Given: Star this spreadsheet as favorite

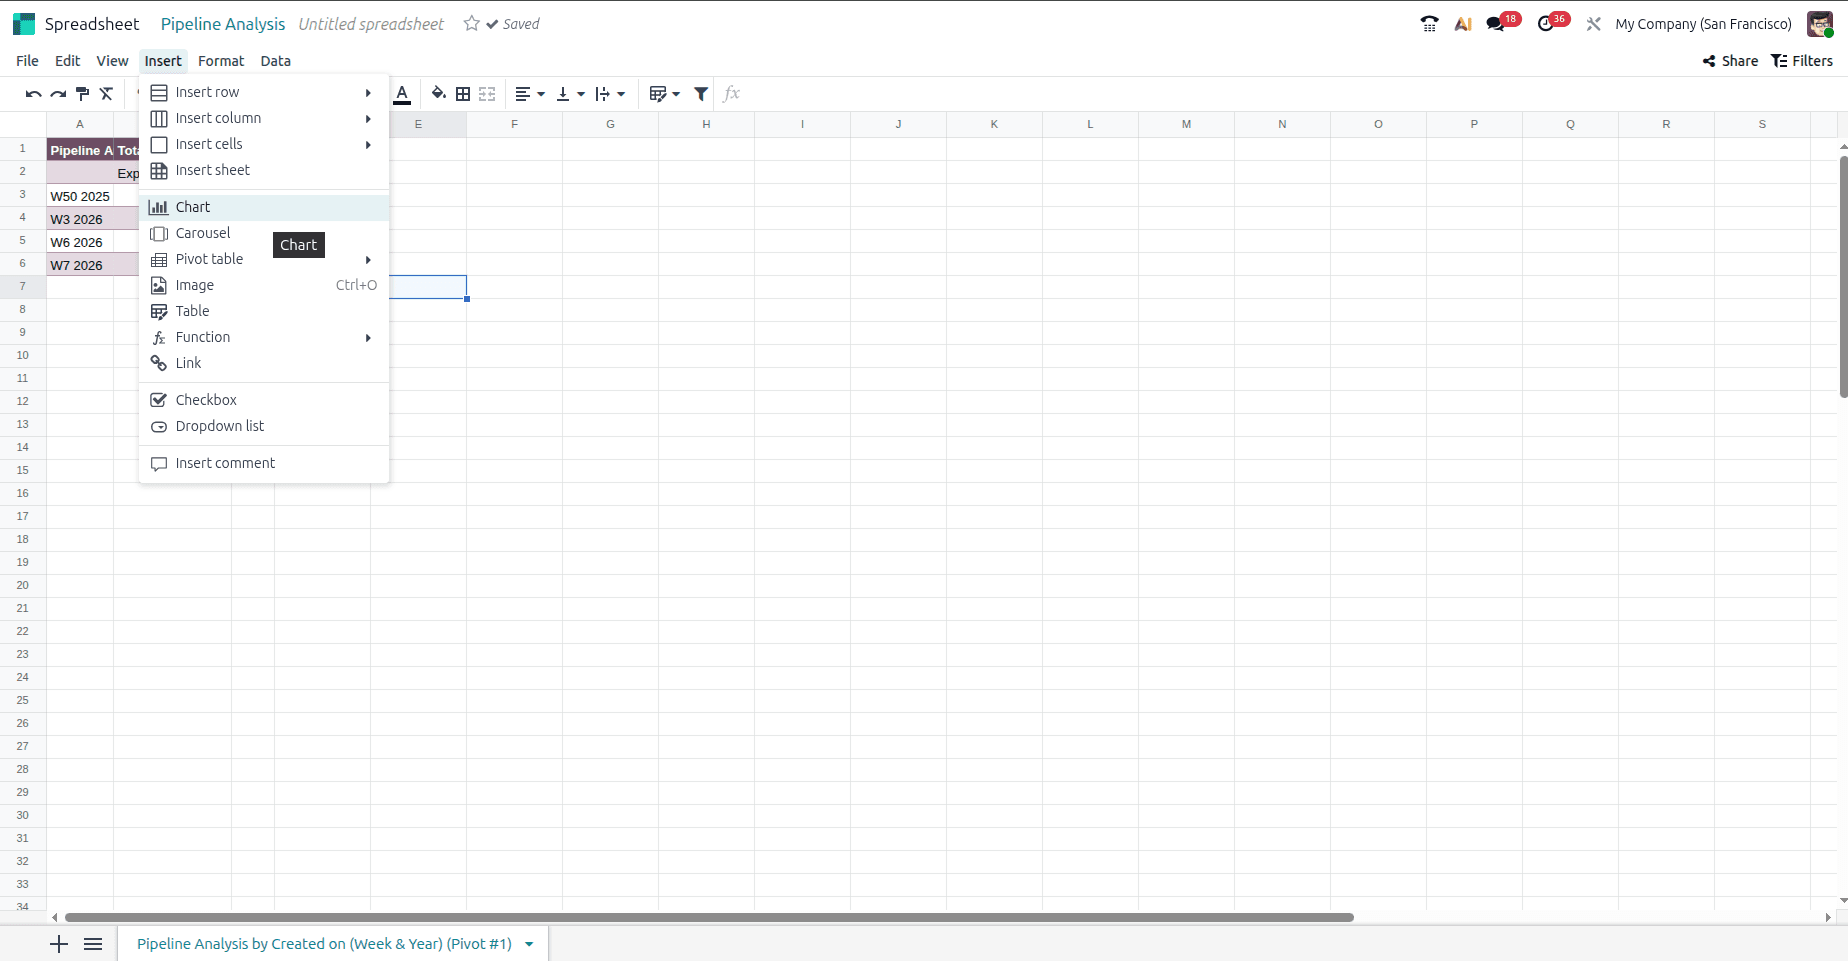Looking at the screenshot, I should click(x=472, y=23).
